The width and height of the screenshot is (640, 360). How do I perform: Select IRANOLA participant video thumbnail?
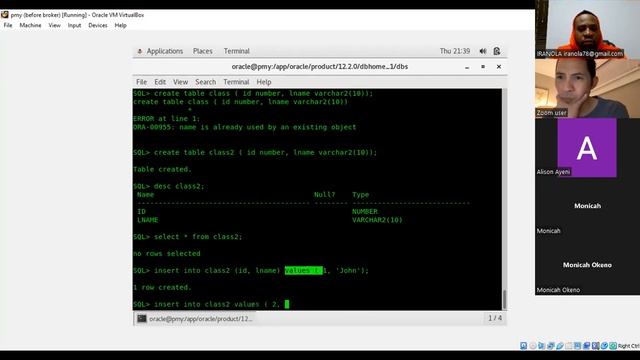pos(587,29)
